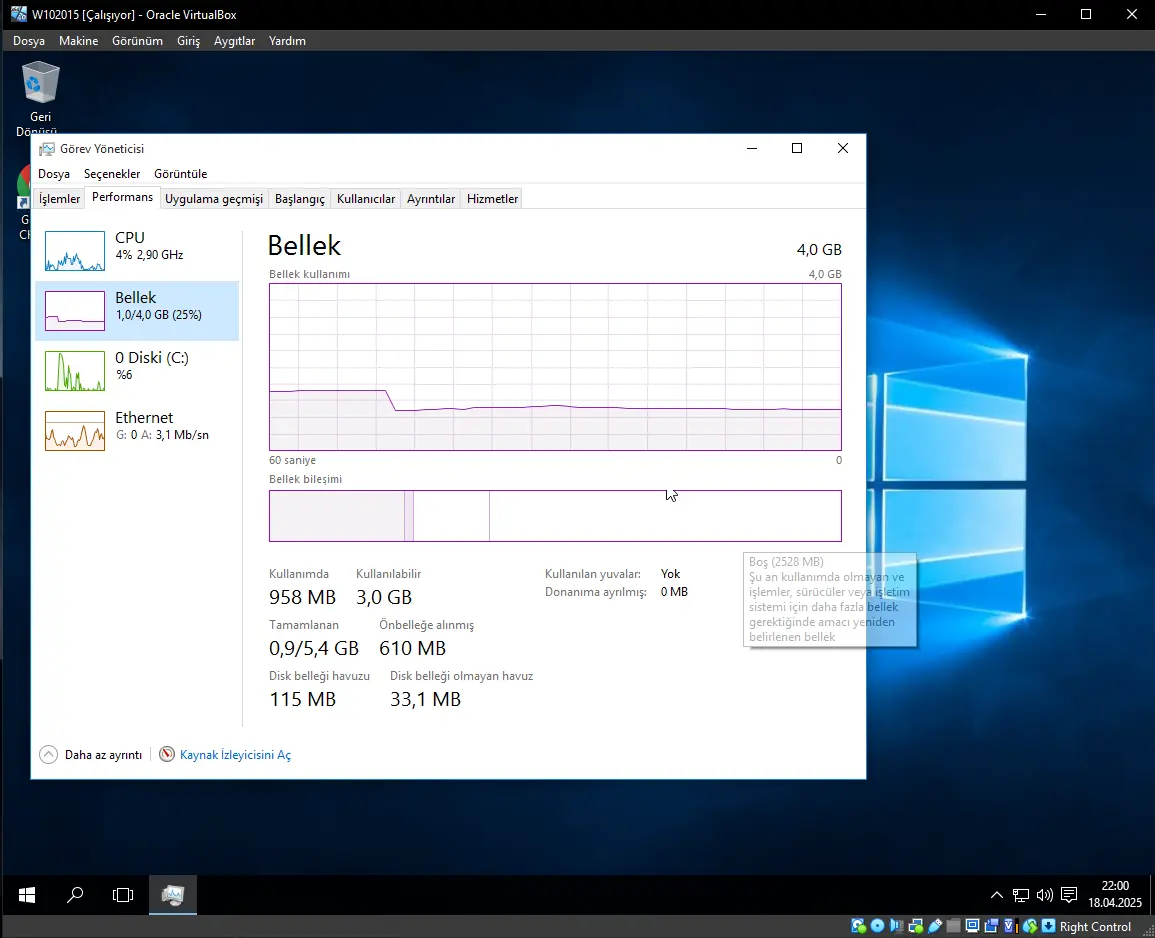The width and height of the screenshot is (1155, 938).
Task: Open VirtualBox Görünüm menu
Action: (137, 41)
